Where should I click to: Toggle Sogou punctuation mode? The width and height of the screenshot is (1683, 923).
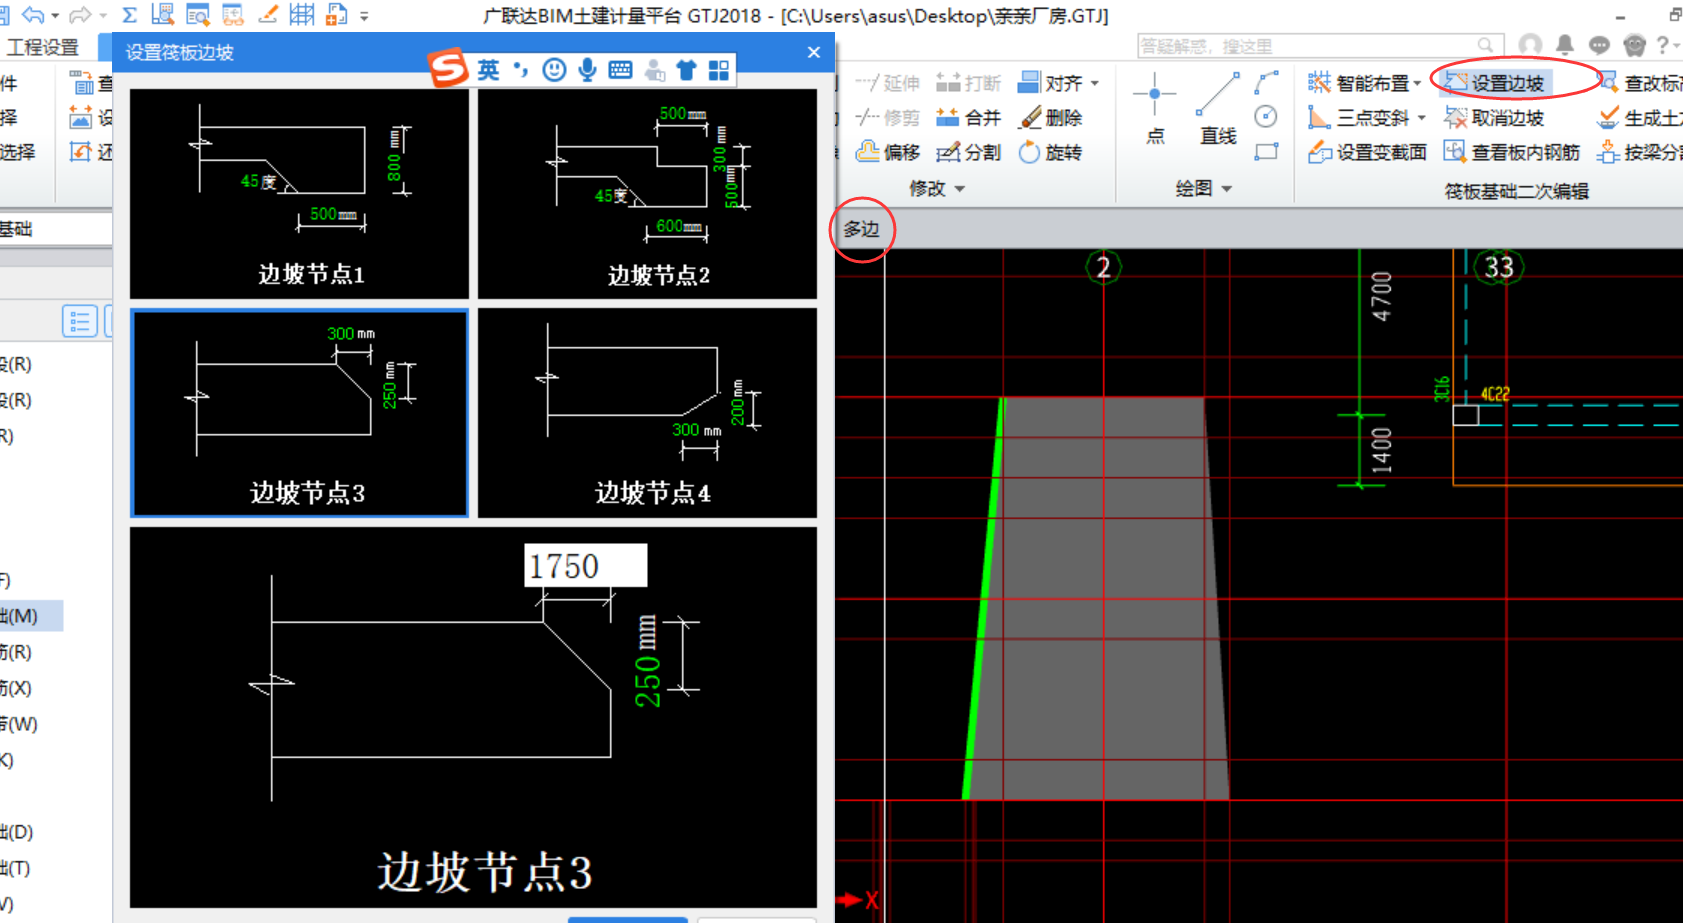pyautogui.click(x=521, y=69)
